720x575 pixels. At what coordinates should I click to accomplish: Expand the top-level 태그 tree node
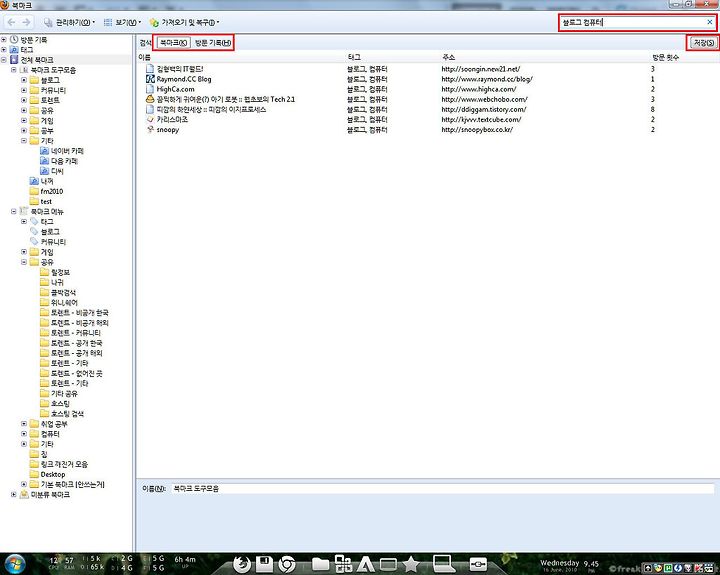pyautogui.click(x=4, y=50)
